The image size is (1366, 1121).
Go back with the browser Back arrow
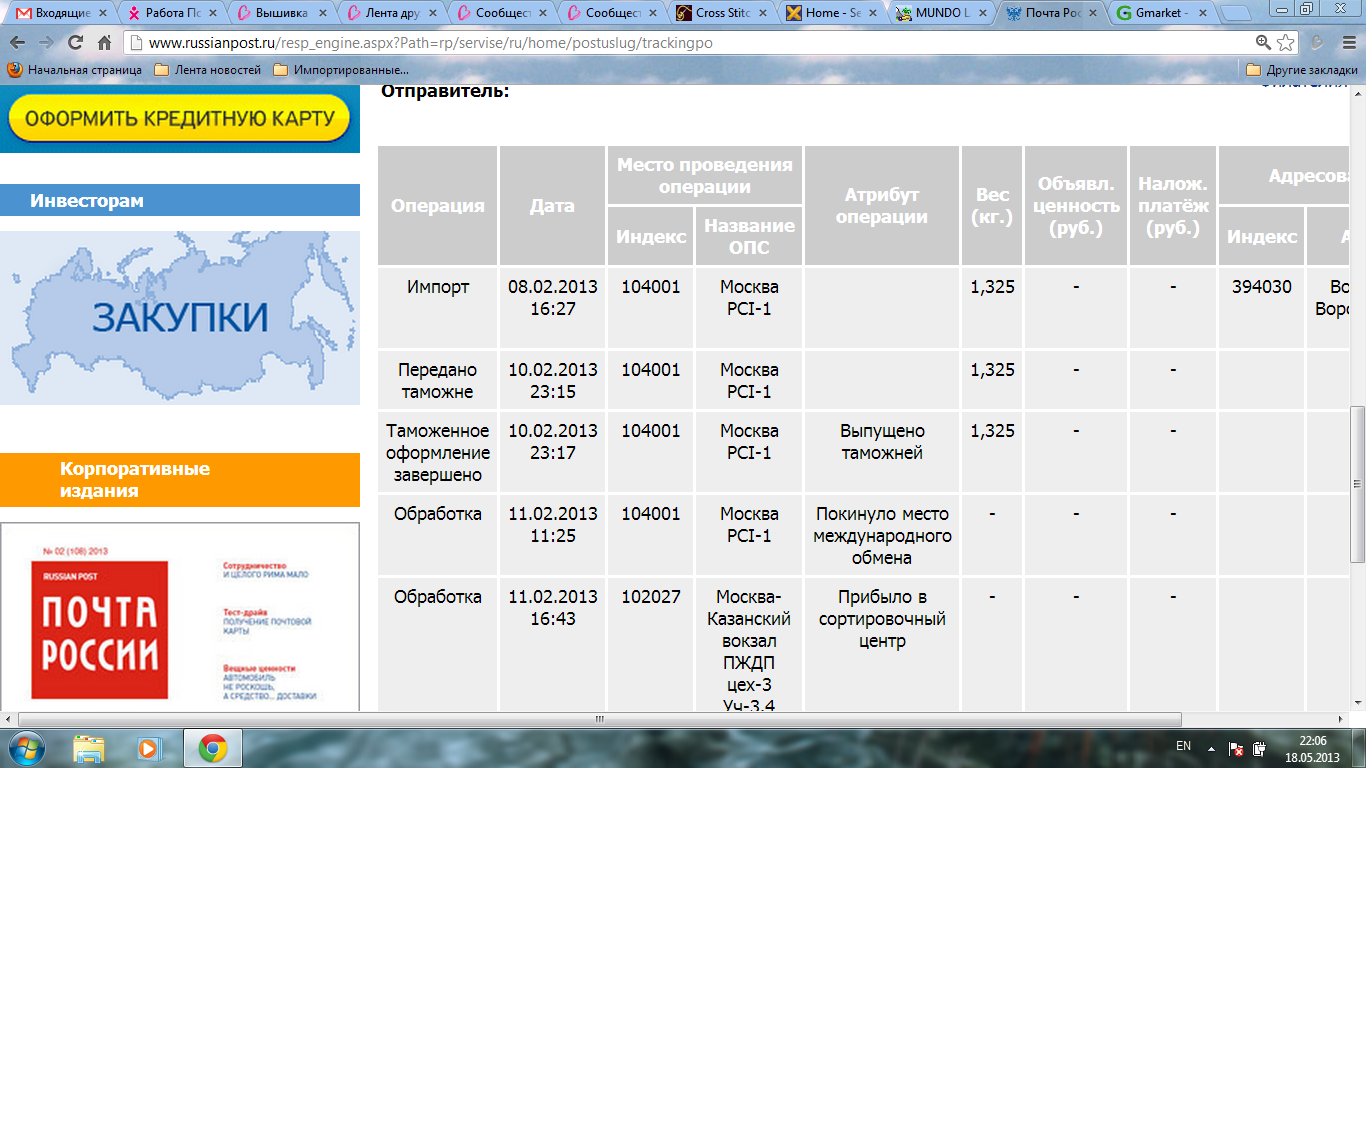[17, 43]
